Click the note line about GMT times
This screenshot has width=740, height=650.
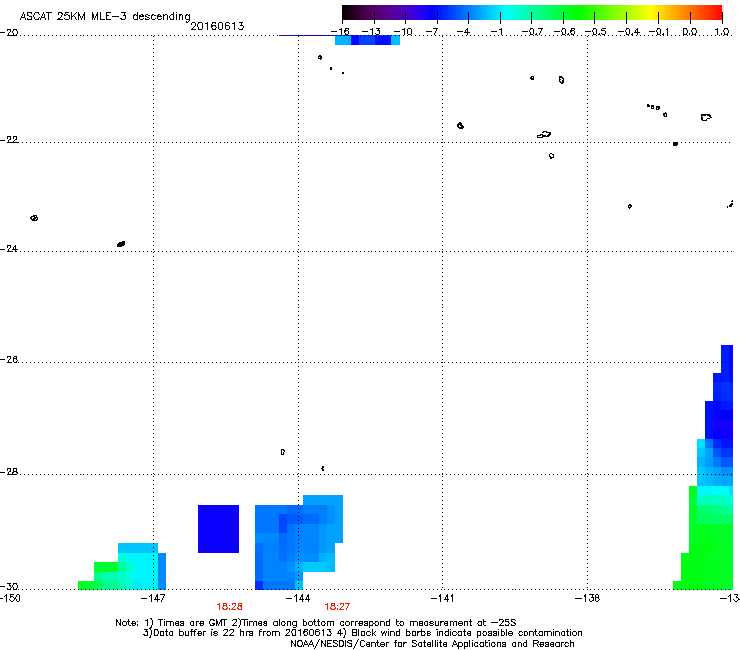316,623
